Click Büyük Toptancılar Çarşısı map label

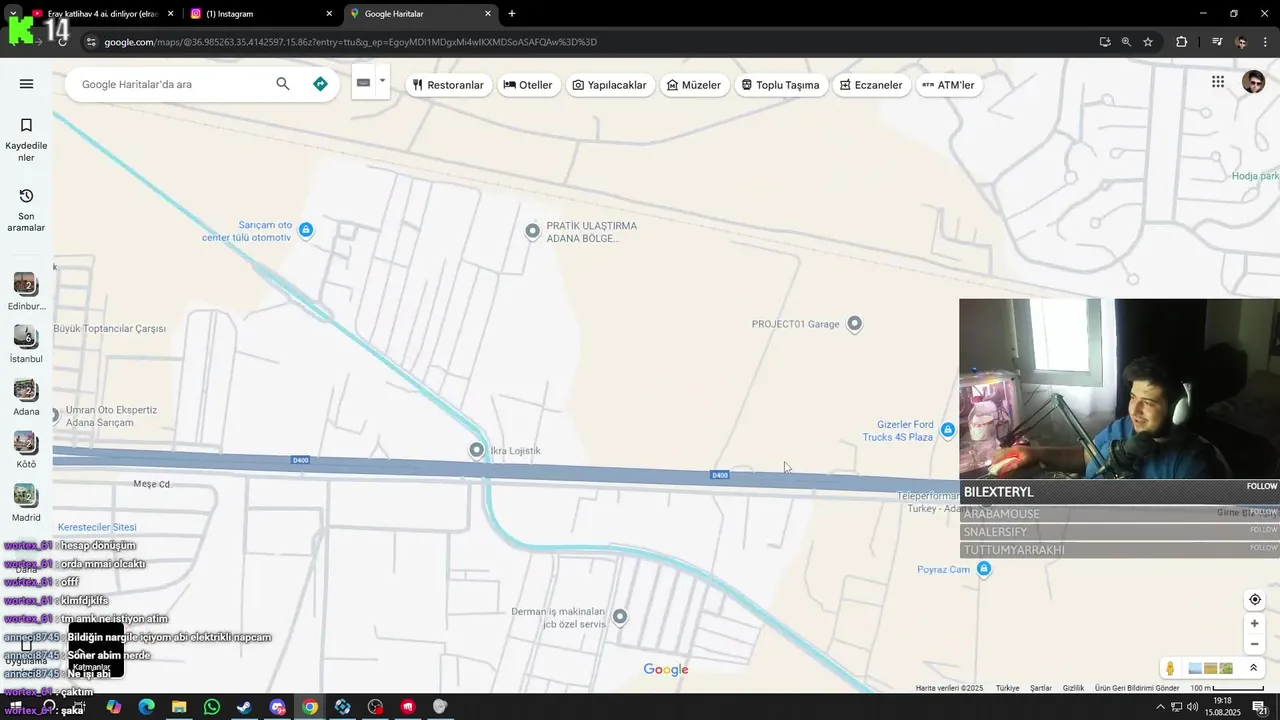coord(109,329)
